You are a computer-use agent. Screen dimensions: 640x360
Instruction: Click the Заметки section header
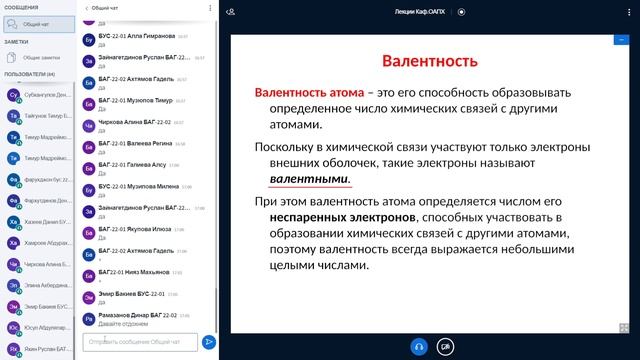coord(16,42)
